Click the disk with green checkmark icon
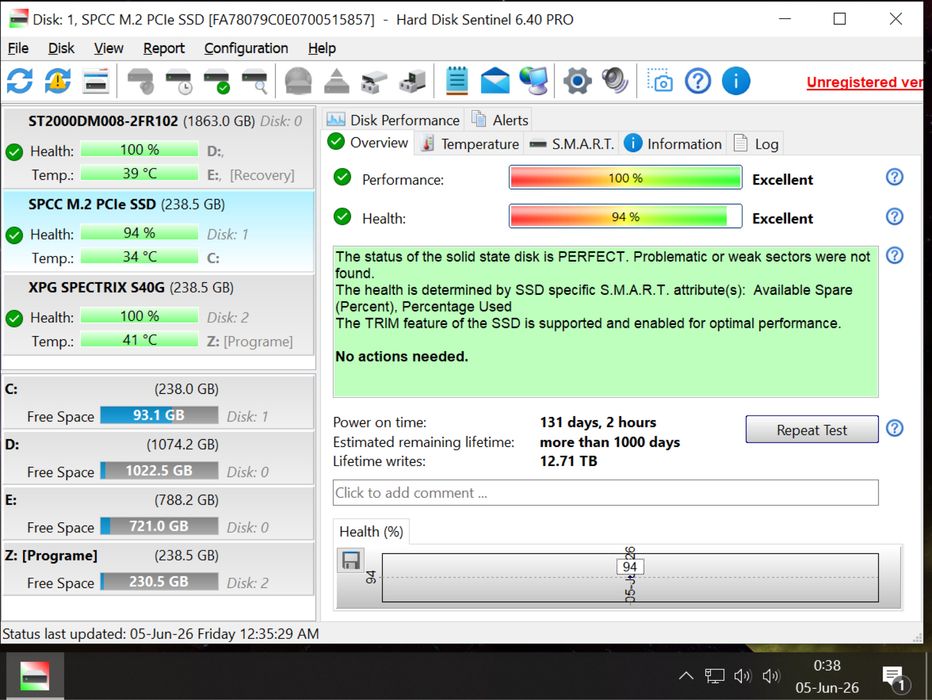The height and width of the screenshot is (700, 932). point(216,81)
